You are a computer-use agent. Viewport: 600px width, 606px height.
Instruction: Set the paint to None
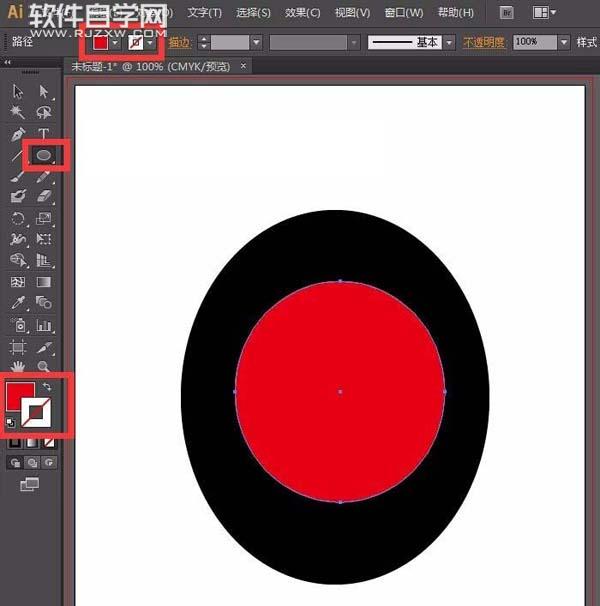tap(51, 442)
